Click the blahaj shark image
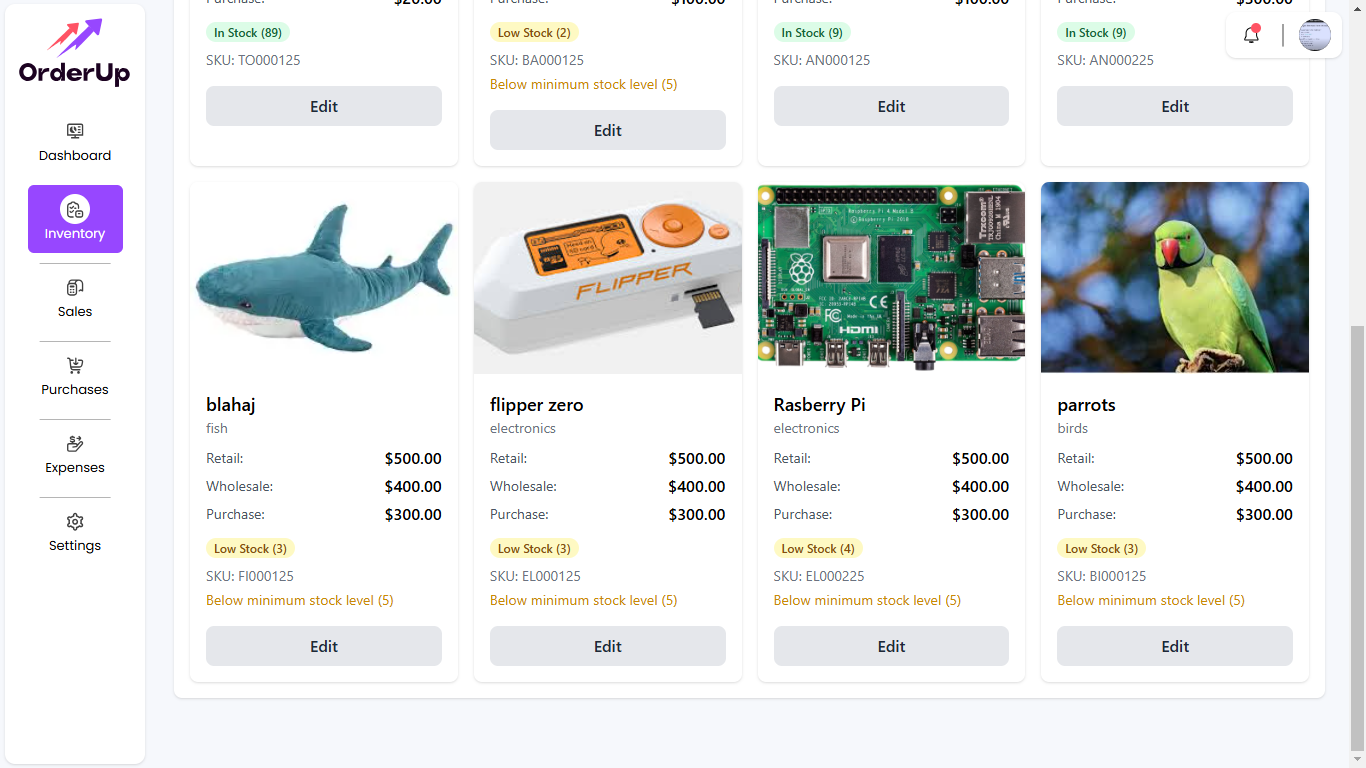 pos(324,278)
